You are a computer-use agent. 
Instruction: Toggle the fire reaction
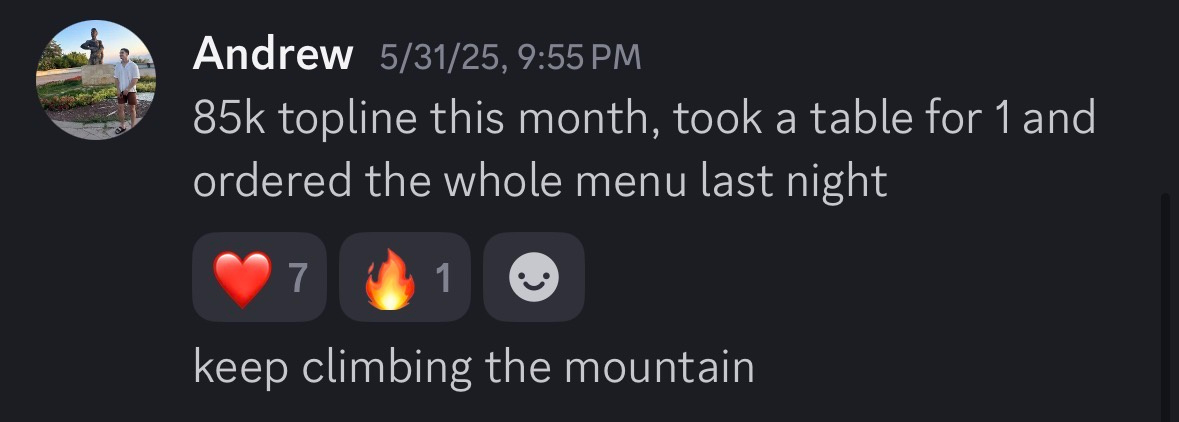pos(404,278)
